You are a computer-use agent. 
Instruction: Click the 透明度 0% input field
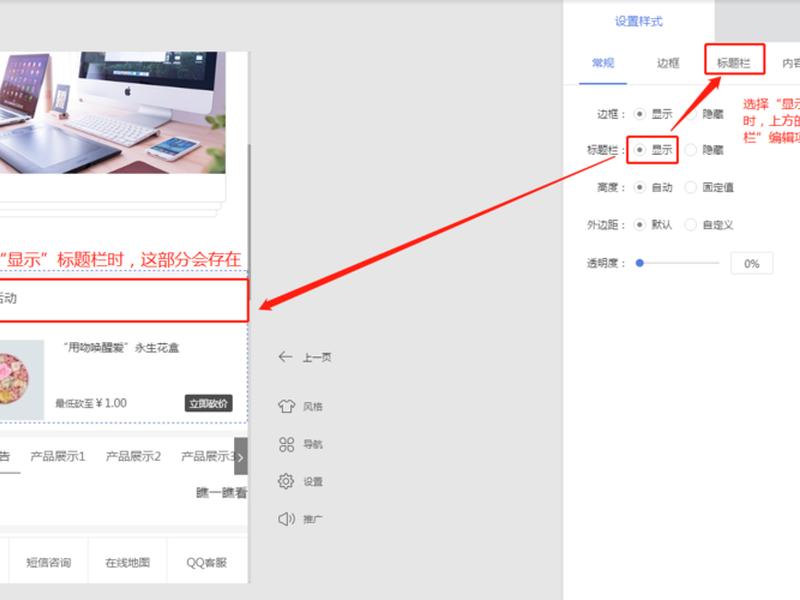tap(752, 263)
